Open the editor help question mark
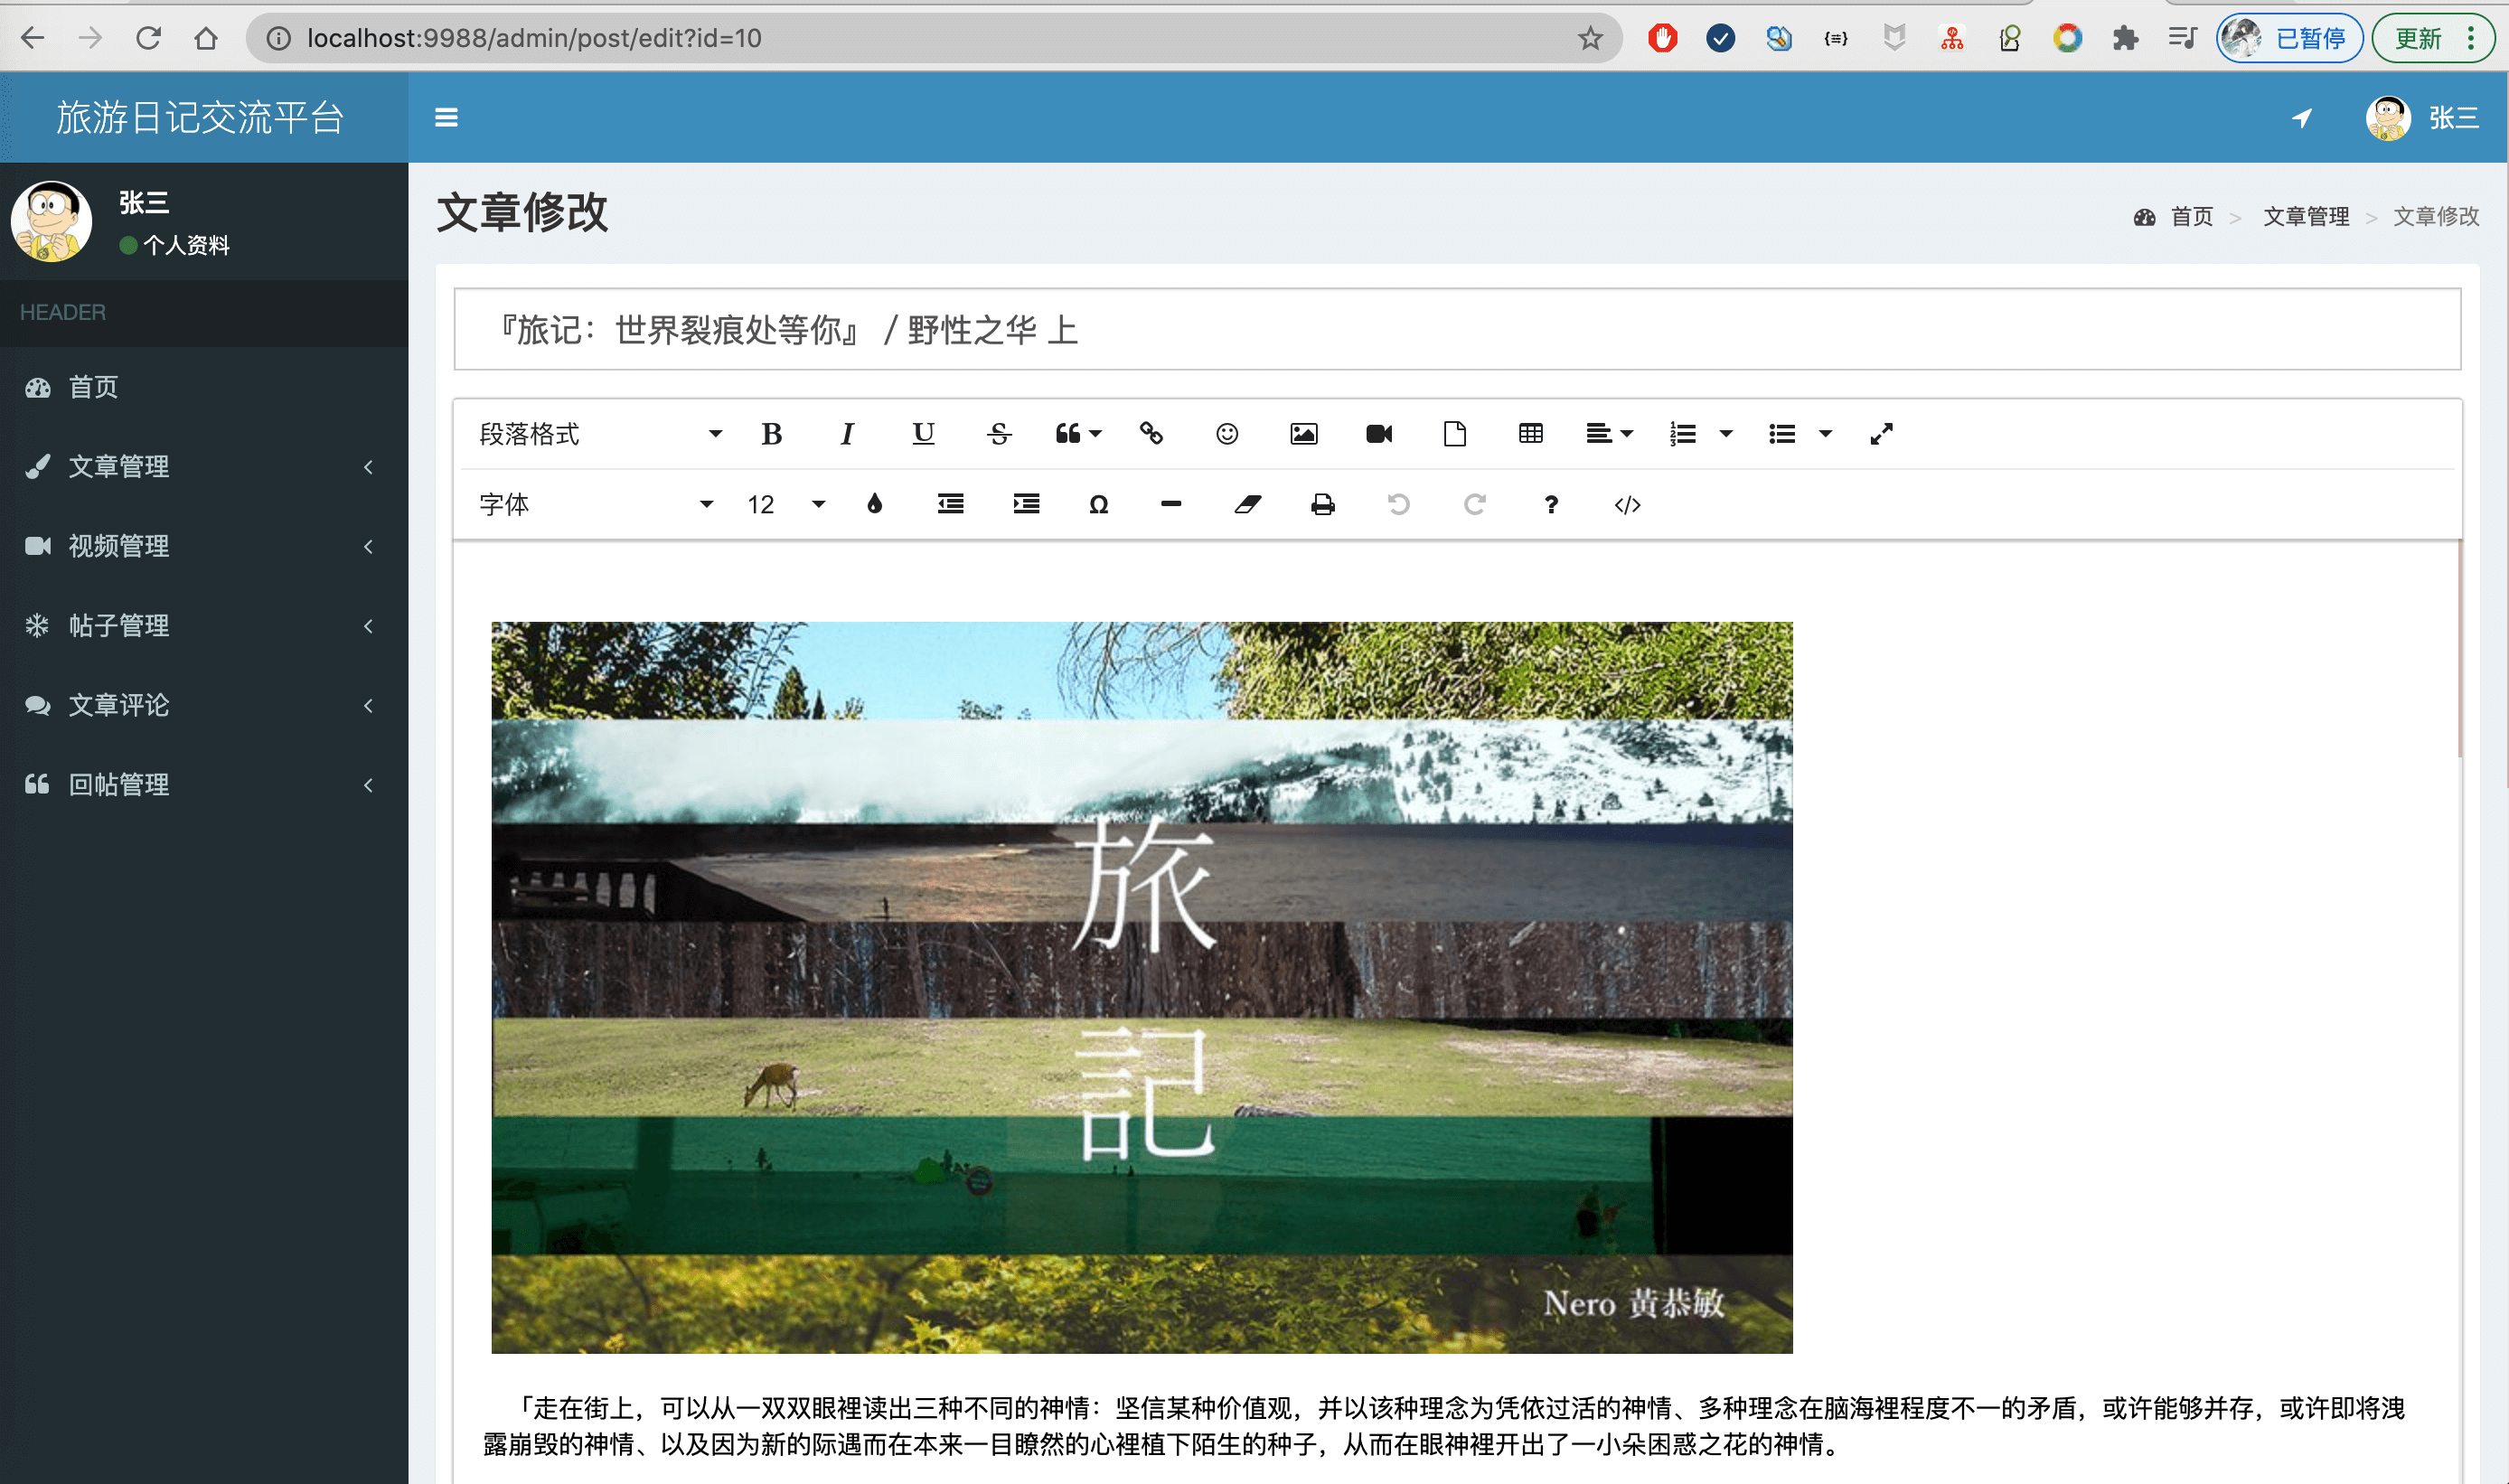 click(x=1551, y=504)
